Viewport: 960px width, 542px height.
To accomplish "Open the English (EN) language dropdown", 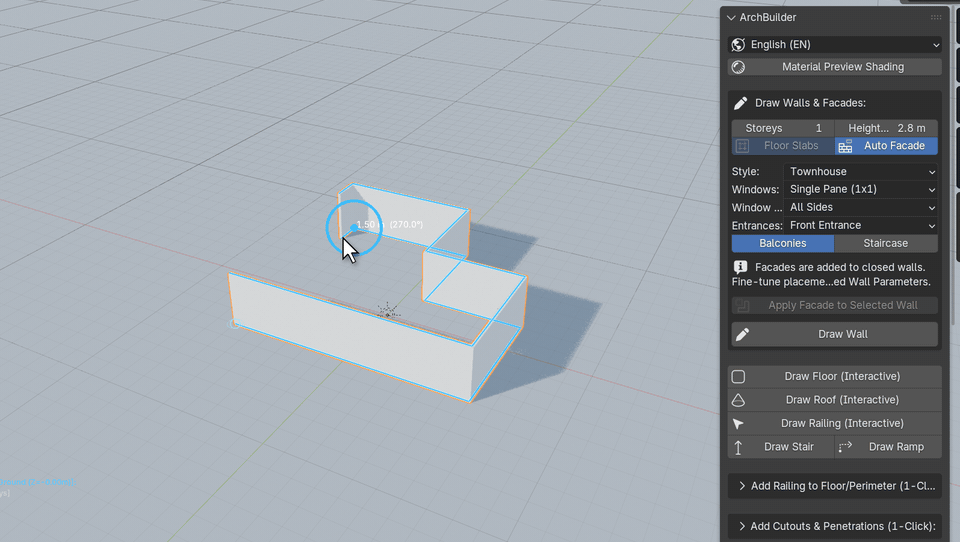I will point(834,45).
